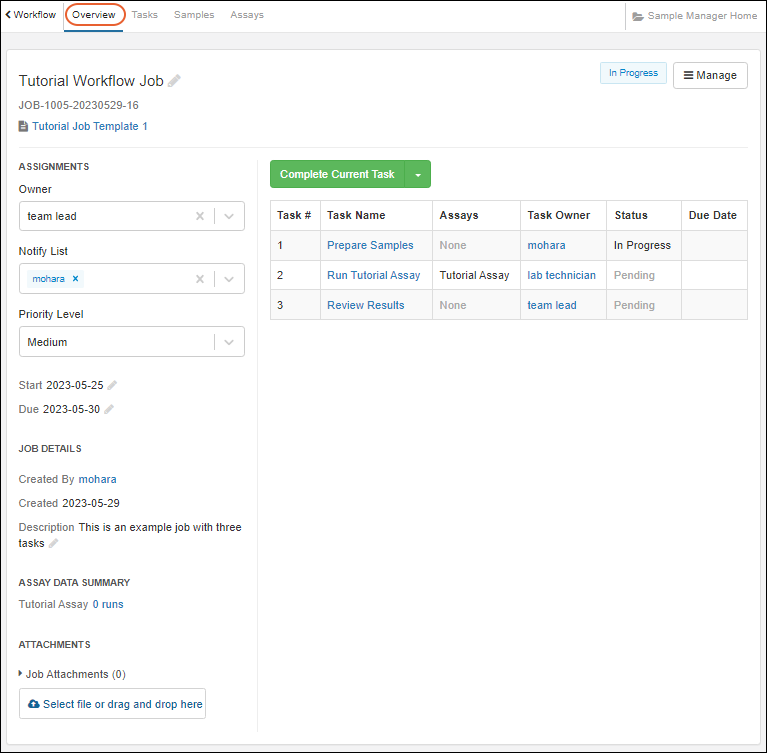Click lab technician task owner link
This screenshot has height=753, width=767.
click(562, 275)
